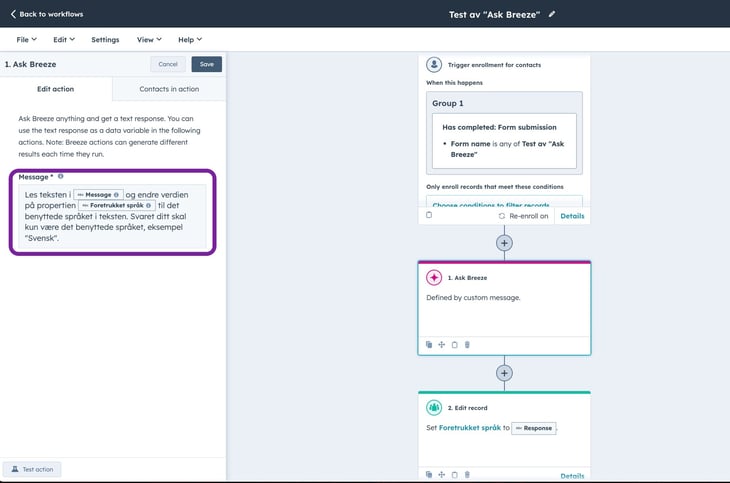Cancel editing the Ask Breeze action

168,64
